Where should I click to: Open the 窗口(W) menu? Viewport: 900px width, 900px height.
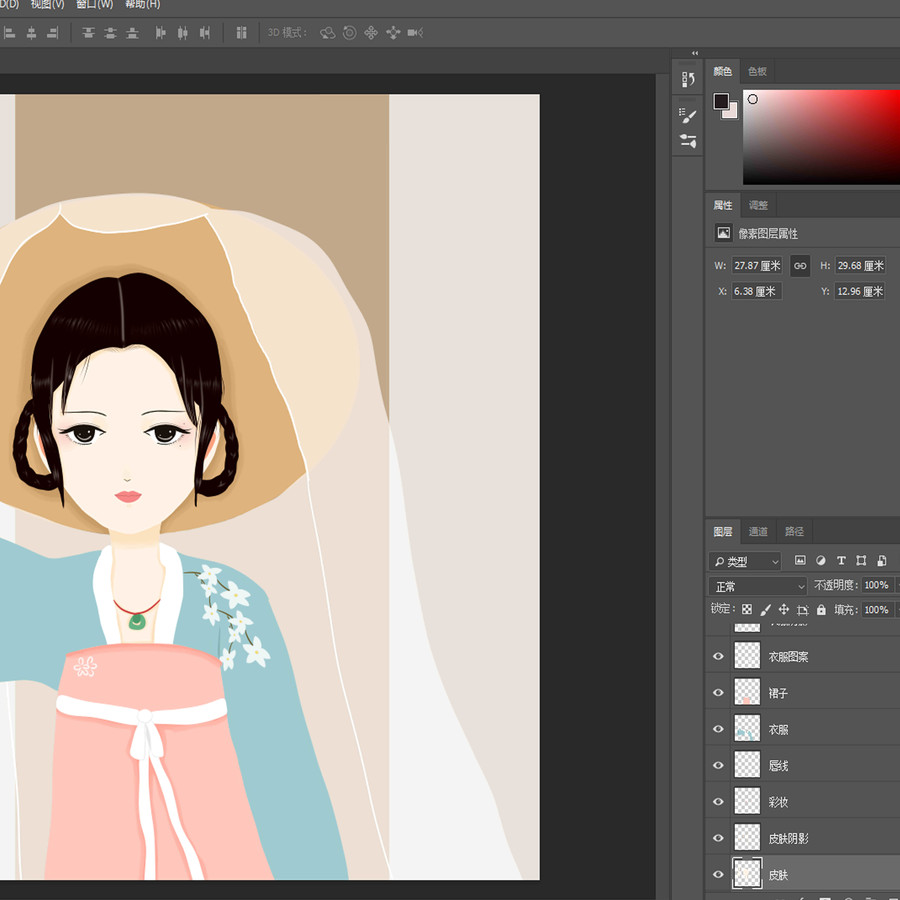coord(95,5)
